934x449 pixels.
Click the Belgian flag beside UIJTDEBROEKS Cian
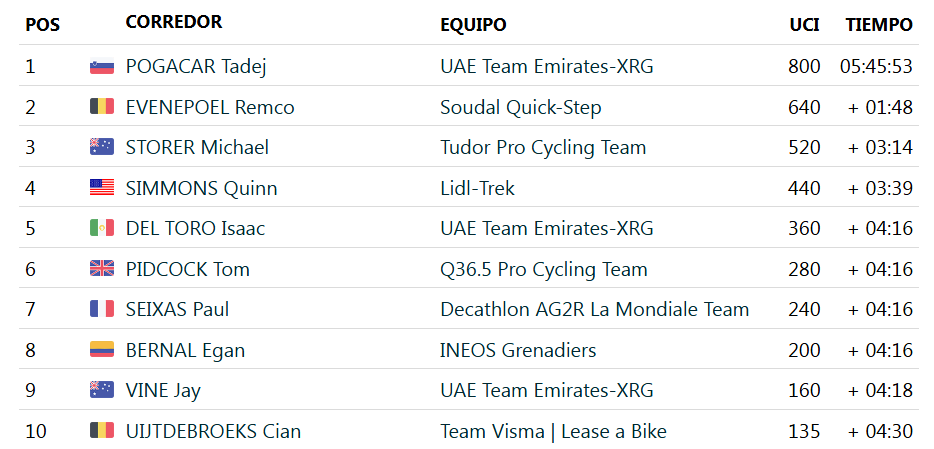tap(101, 431)
